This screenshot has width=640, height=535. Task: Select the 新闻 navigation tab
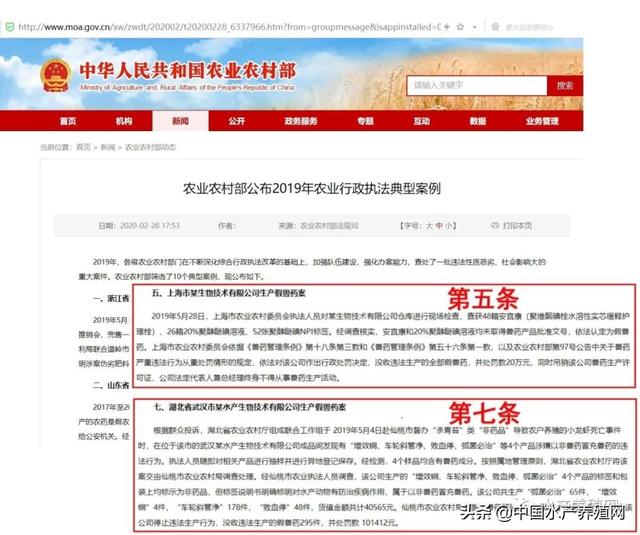[180, 121]
